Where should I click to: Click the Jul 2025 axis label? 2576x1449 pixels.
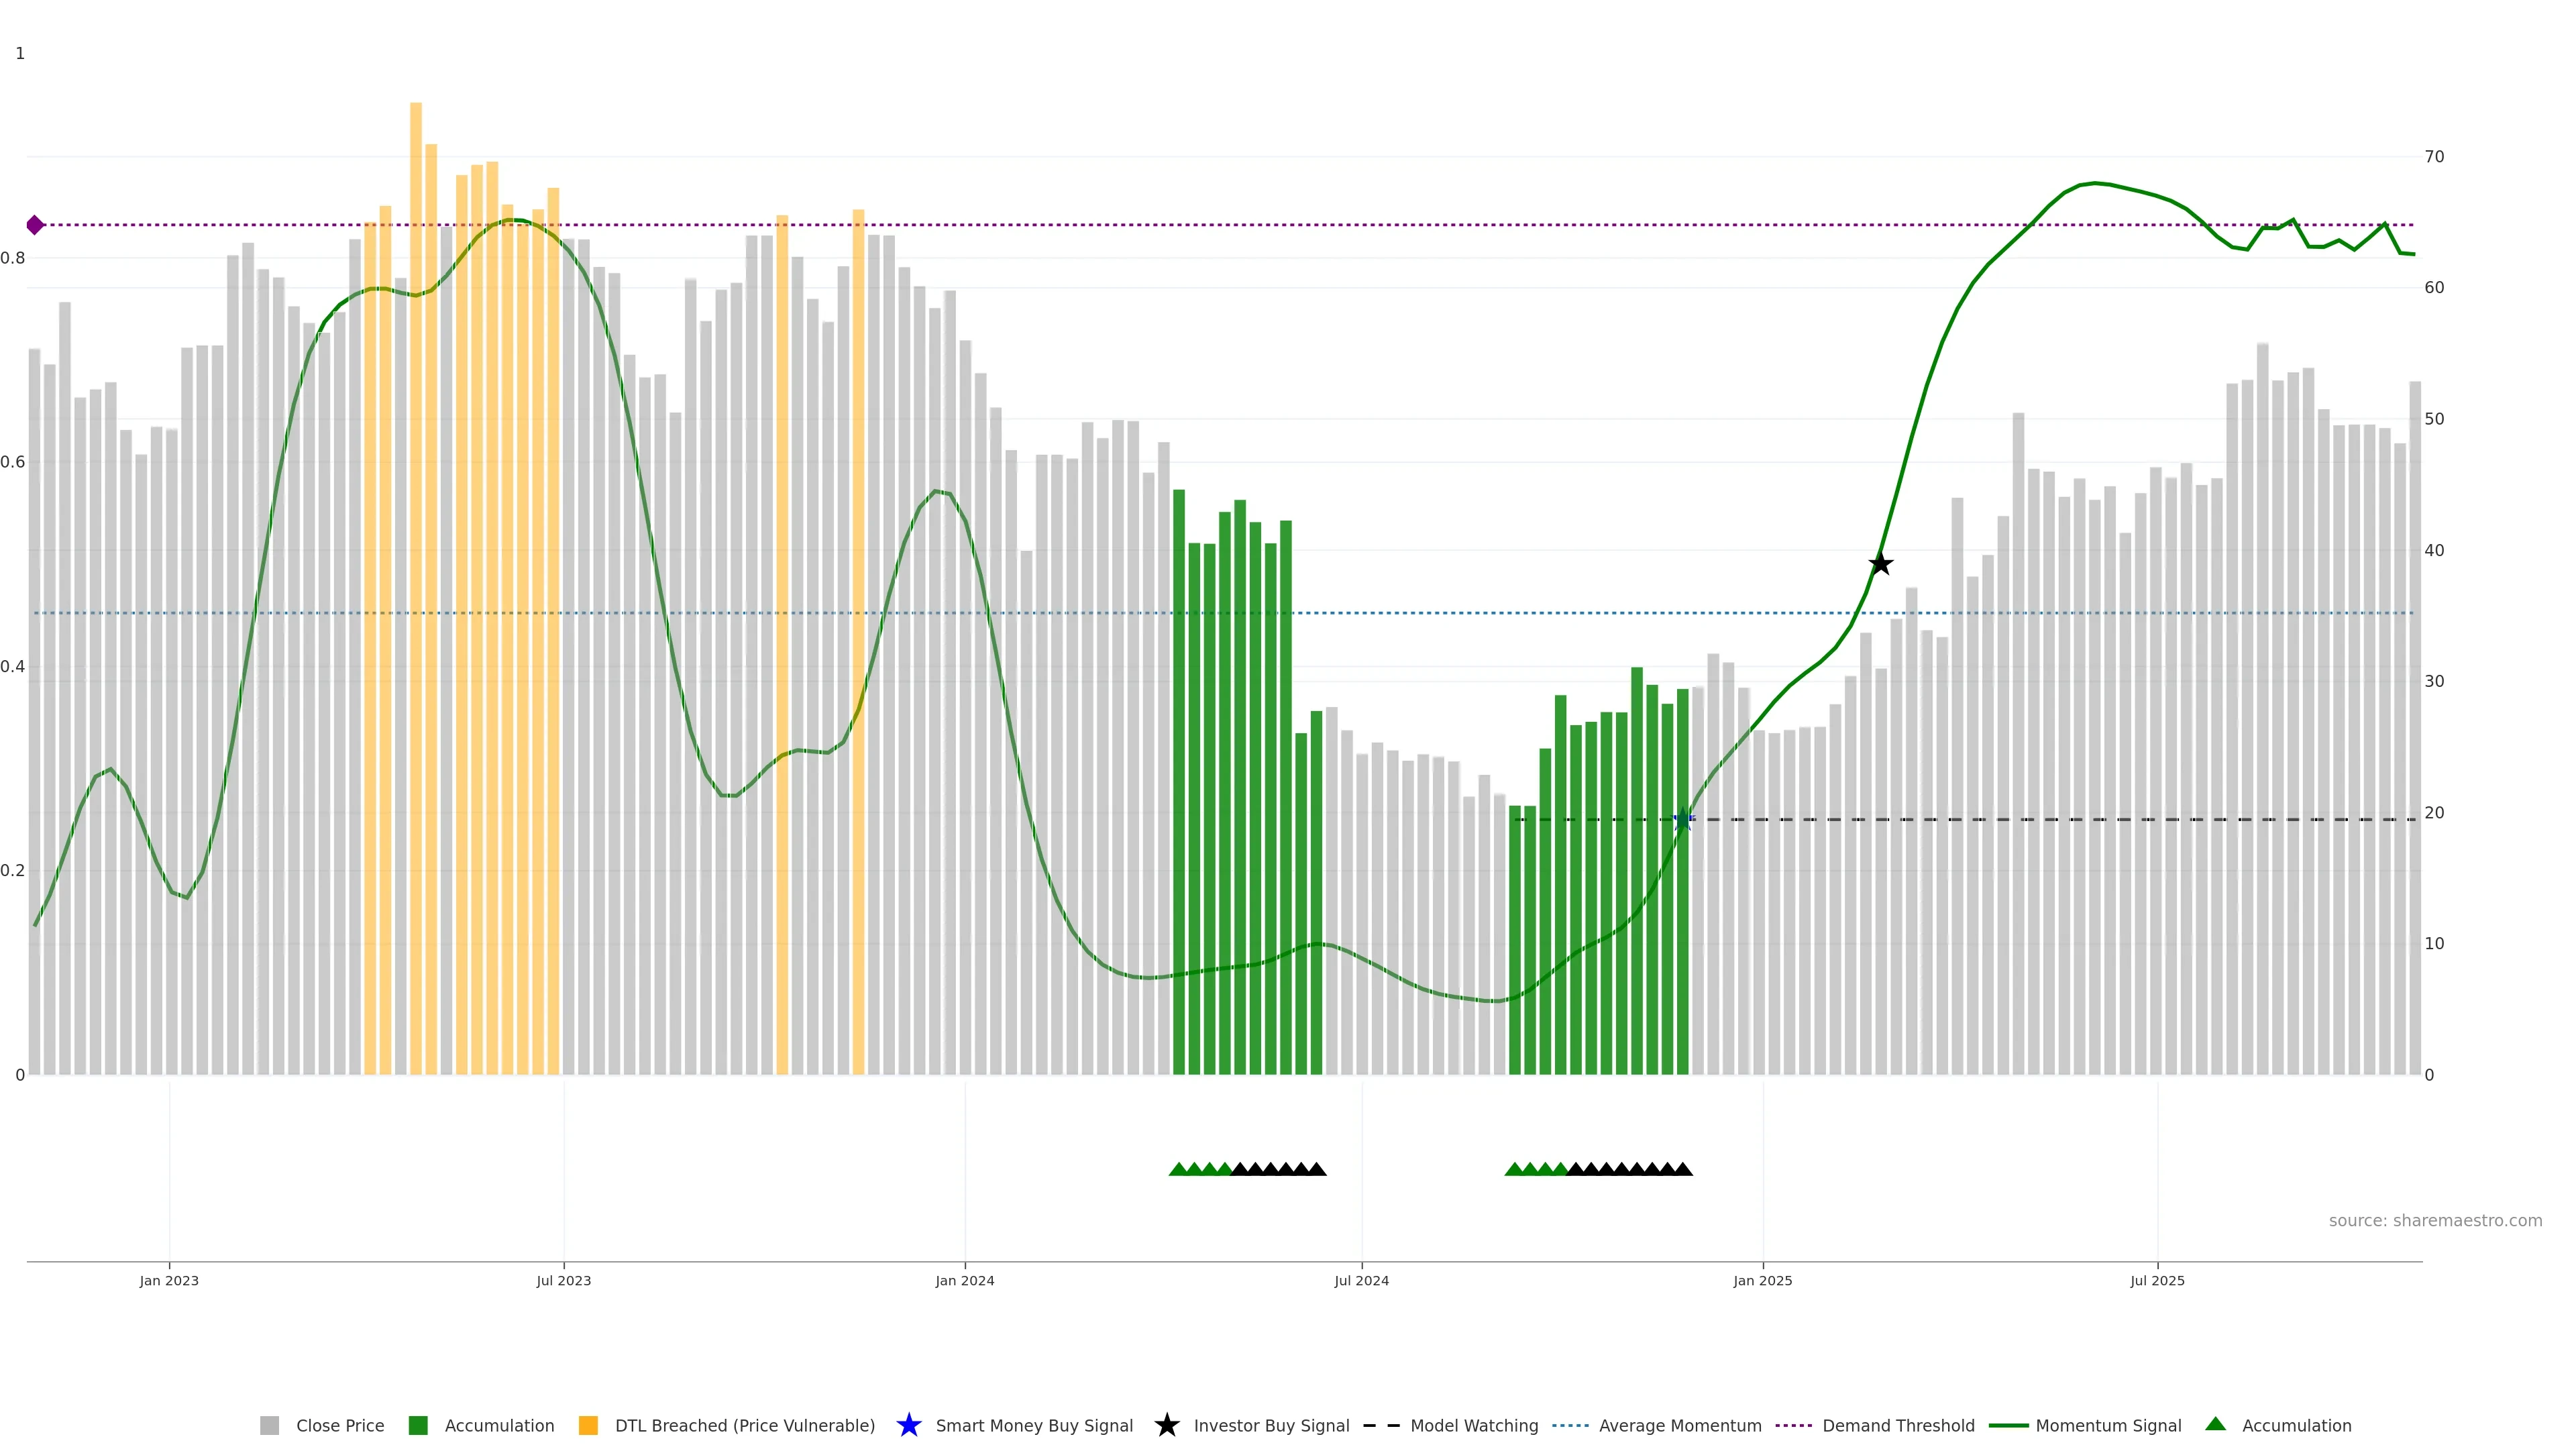pos(2157,1280)
